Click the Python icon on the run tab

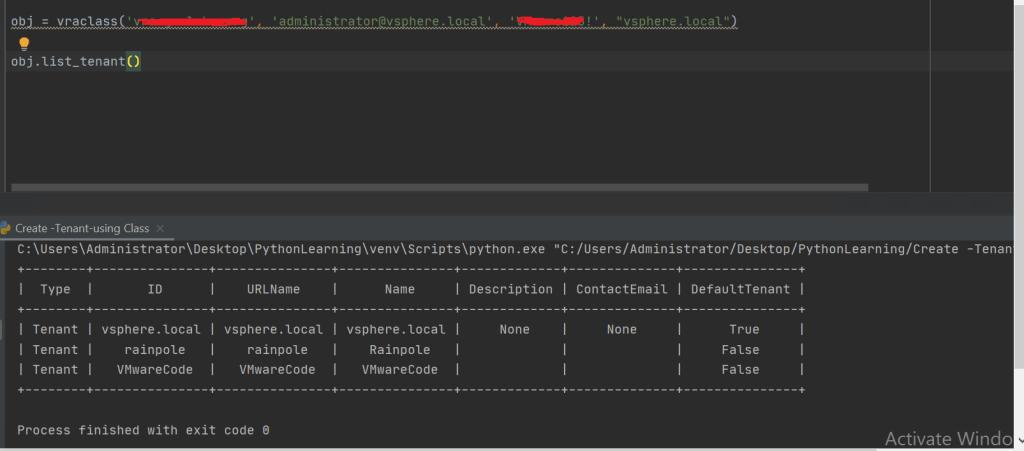[x=7, y=228]
